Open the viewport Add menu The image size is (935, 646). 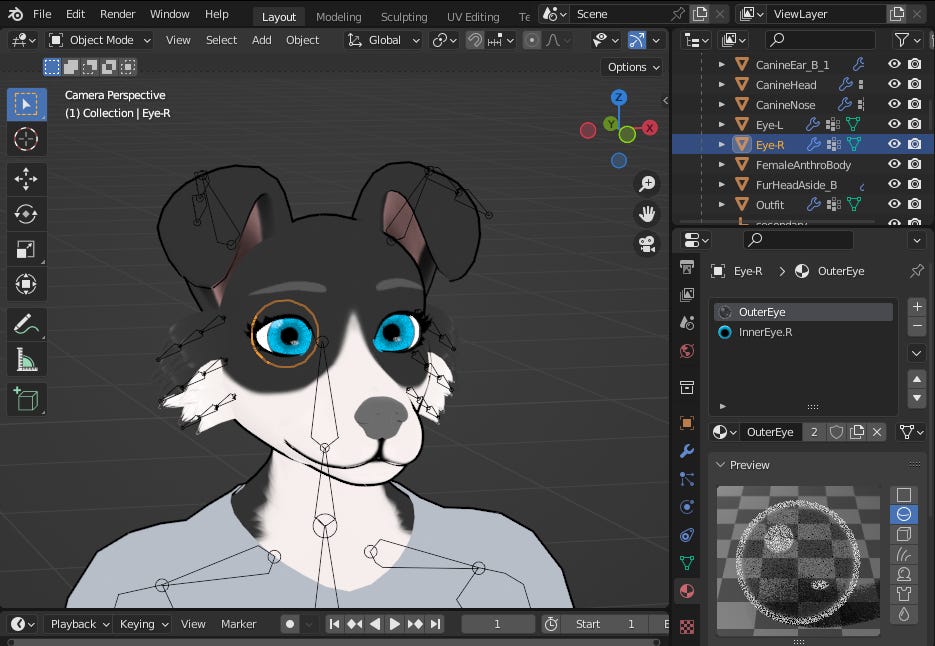[x=261, y=40]
